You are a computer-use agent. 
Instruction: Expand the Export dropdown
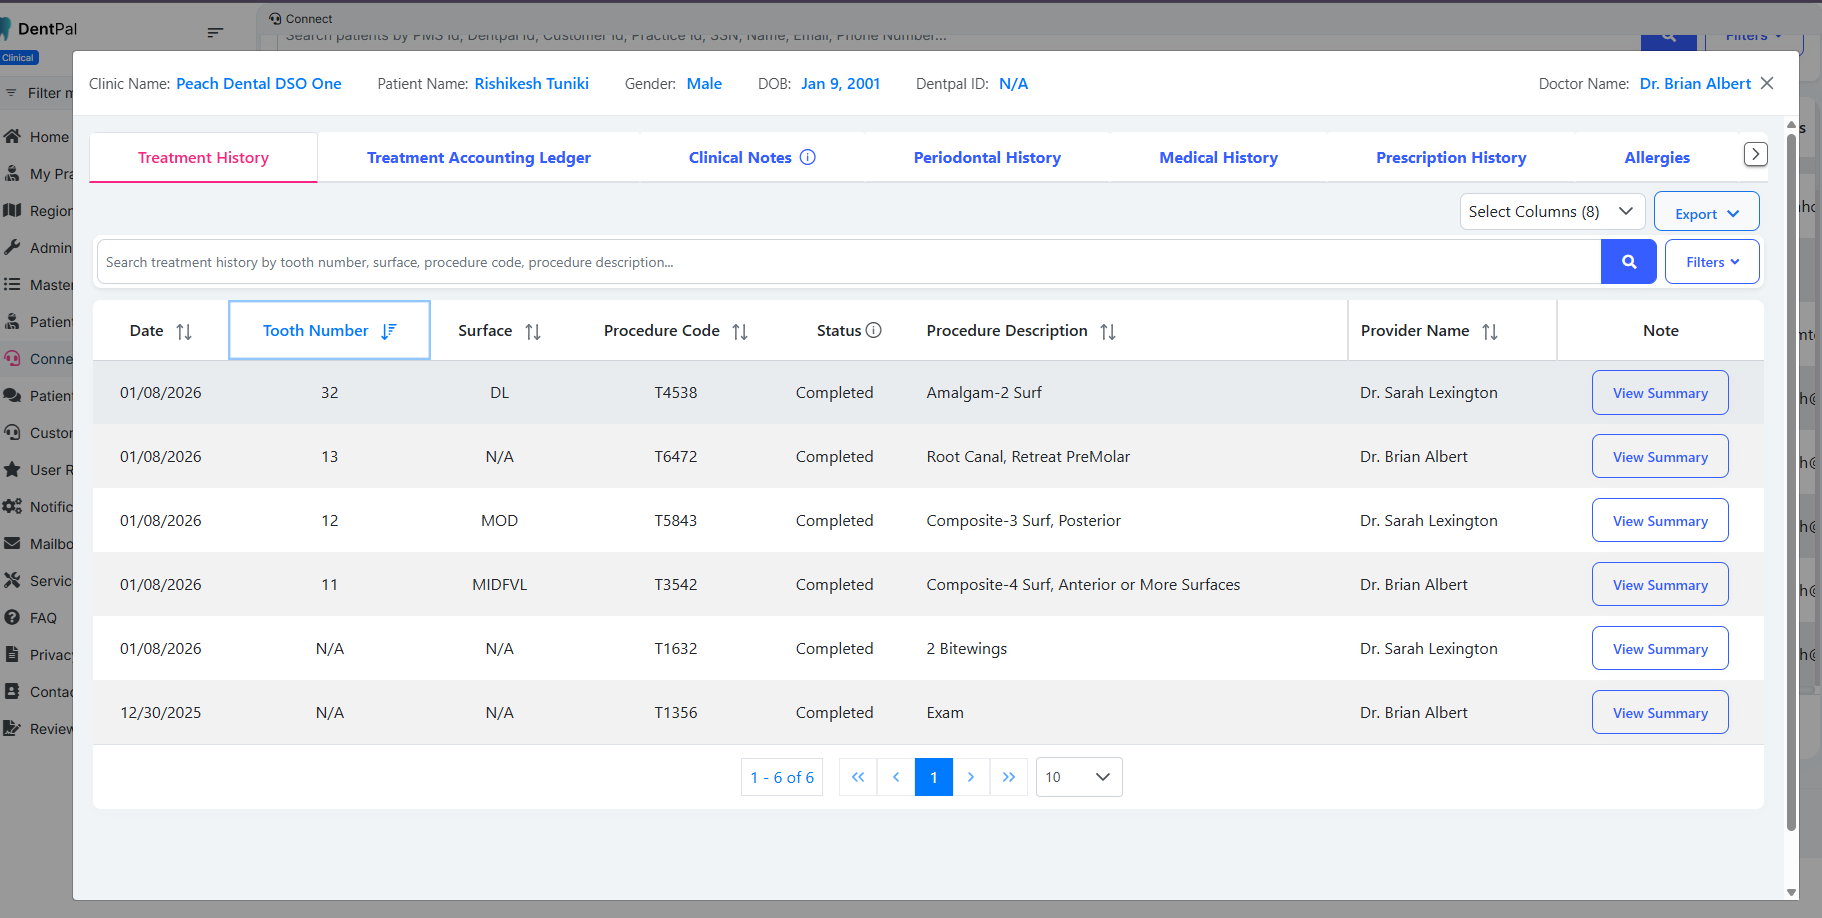tap(1706, 213)
